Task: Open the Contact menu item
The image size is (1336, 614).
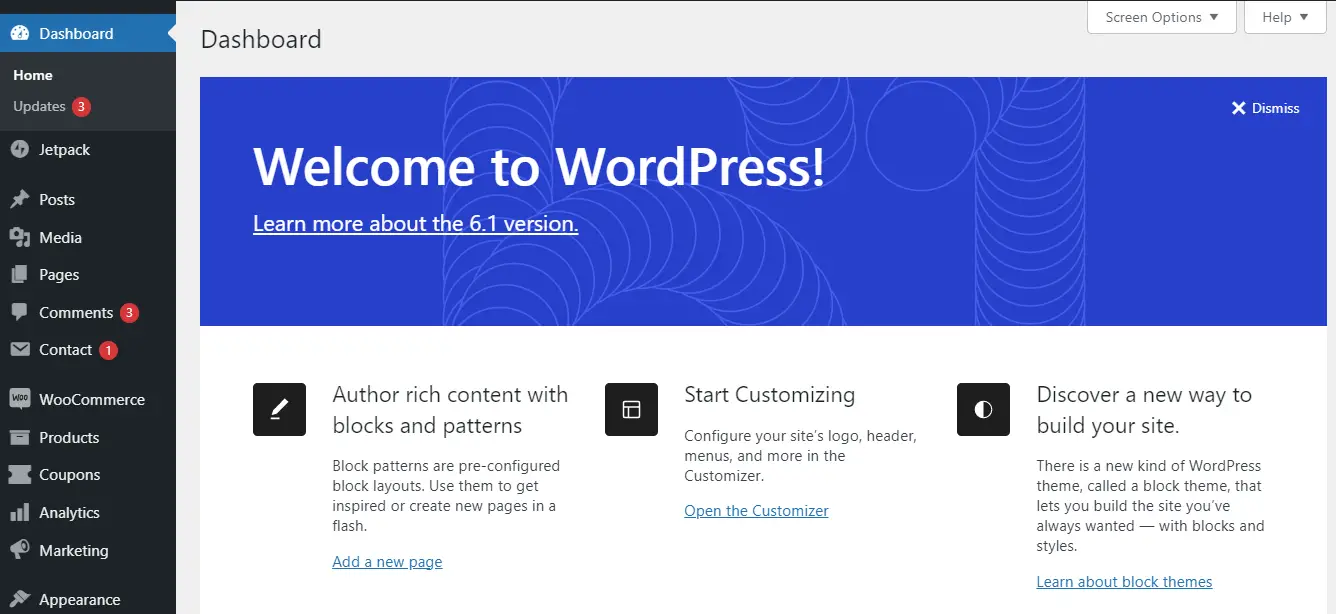Action: coord(88,350)
